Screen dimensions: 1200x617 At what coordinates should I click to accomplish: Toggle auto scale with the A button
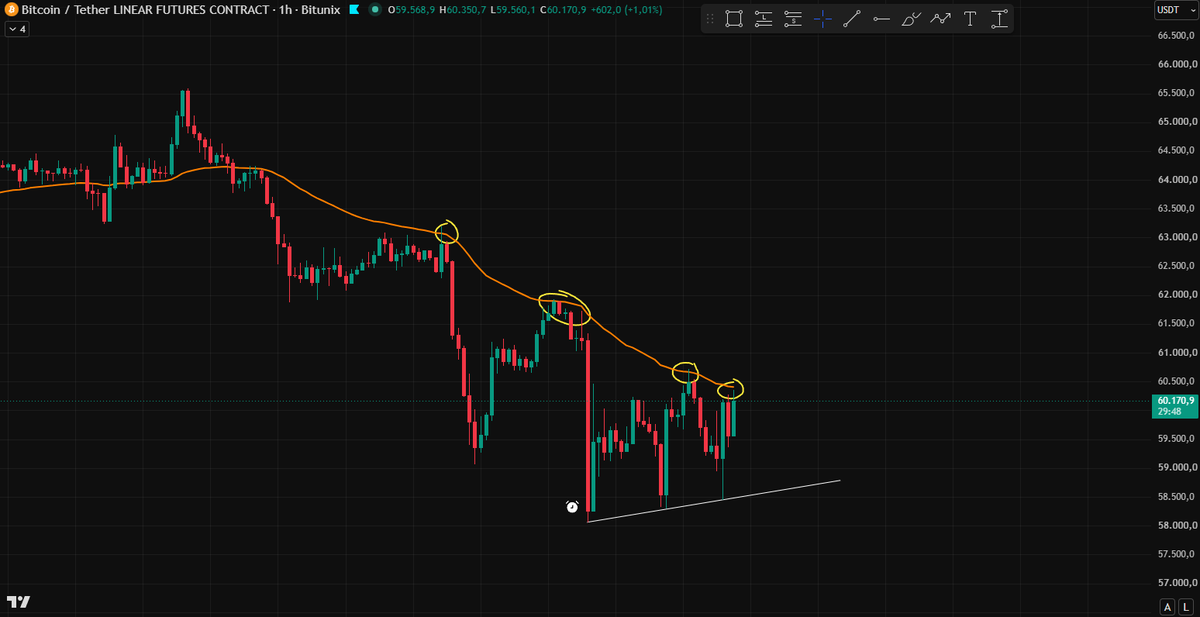1167,607
